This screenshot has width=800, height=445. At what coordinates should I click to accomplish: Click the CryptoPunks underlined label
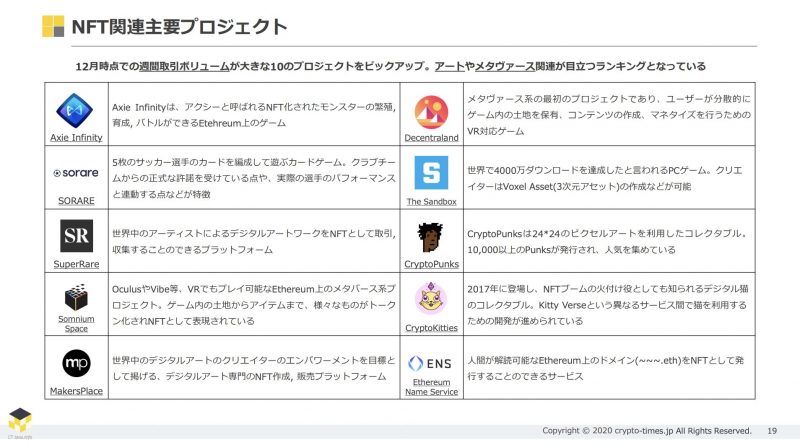432,264
